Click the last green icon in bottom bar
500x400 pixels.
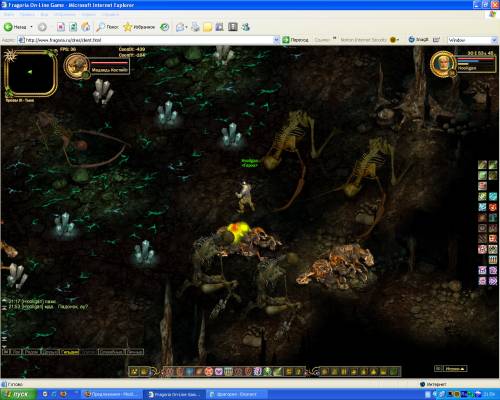(x=394, y=372)
